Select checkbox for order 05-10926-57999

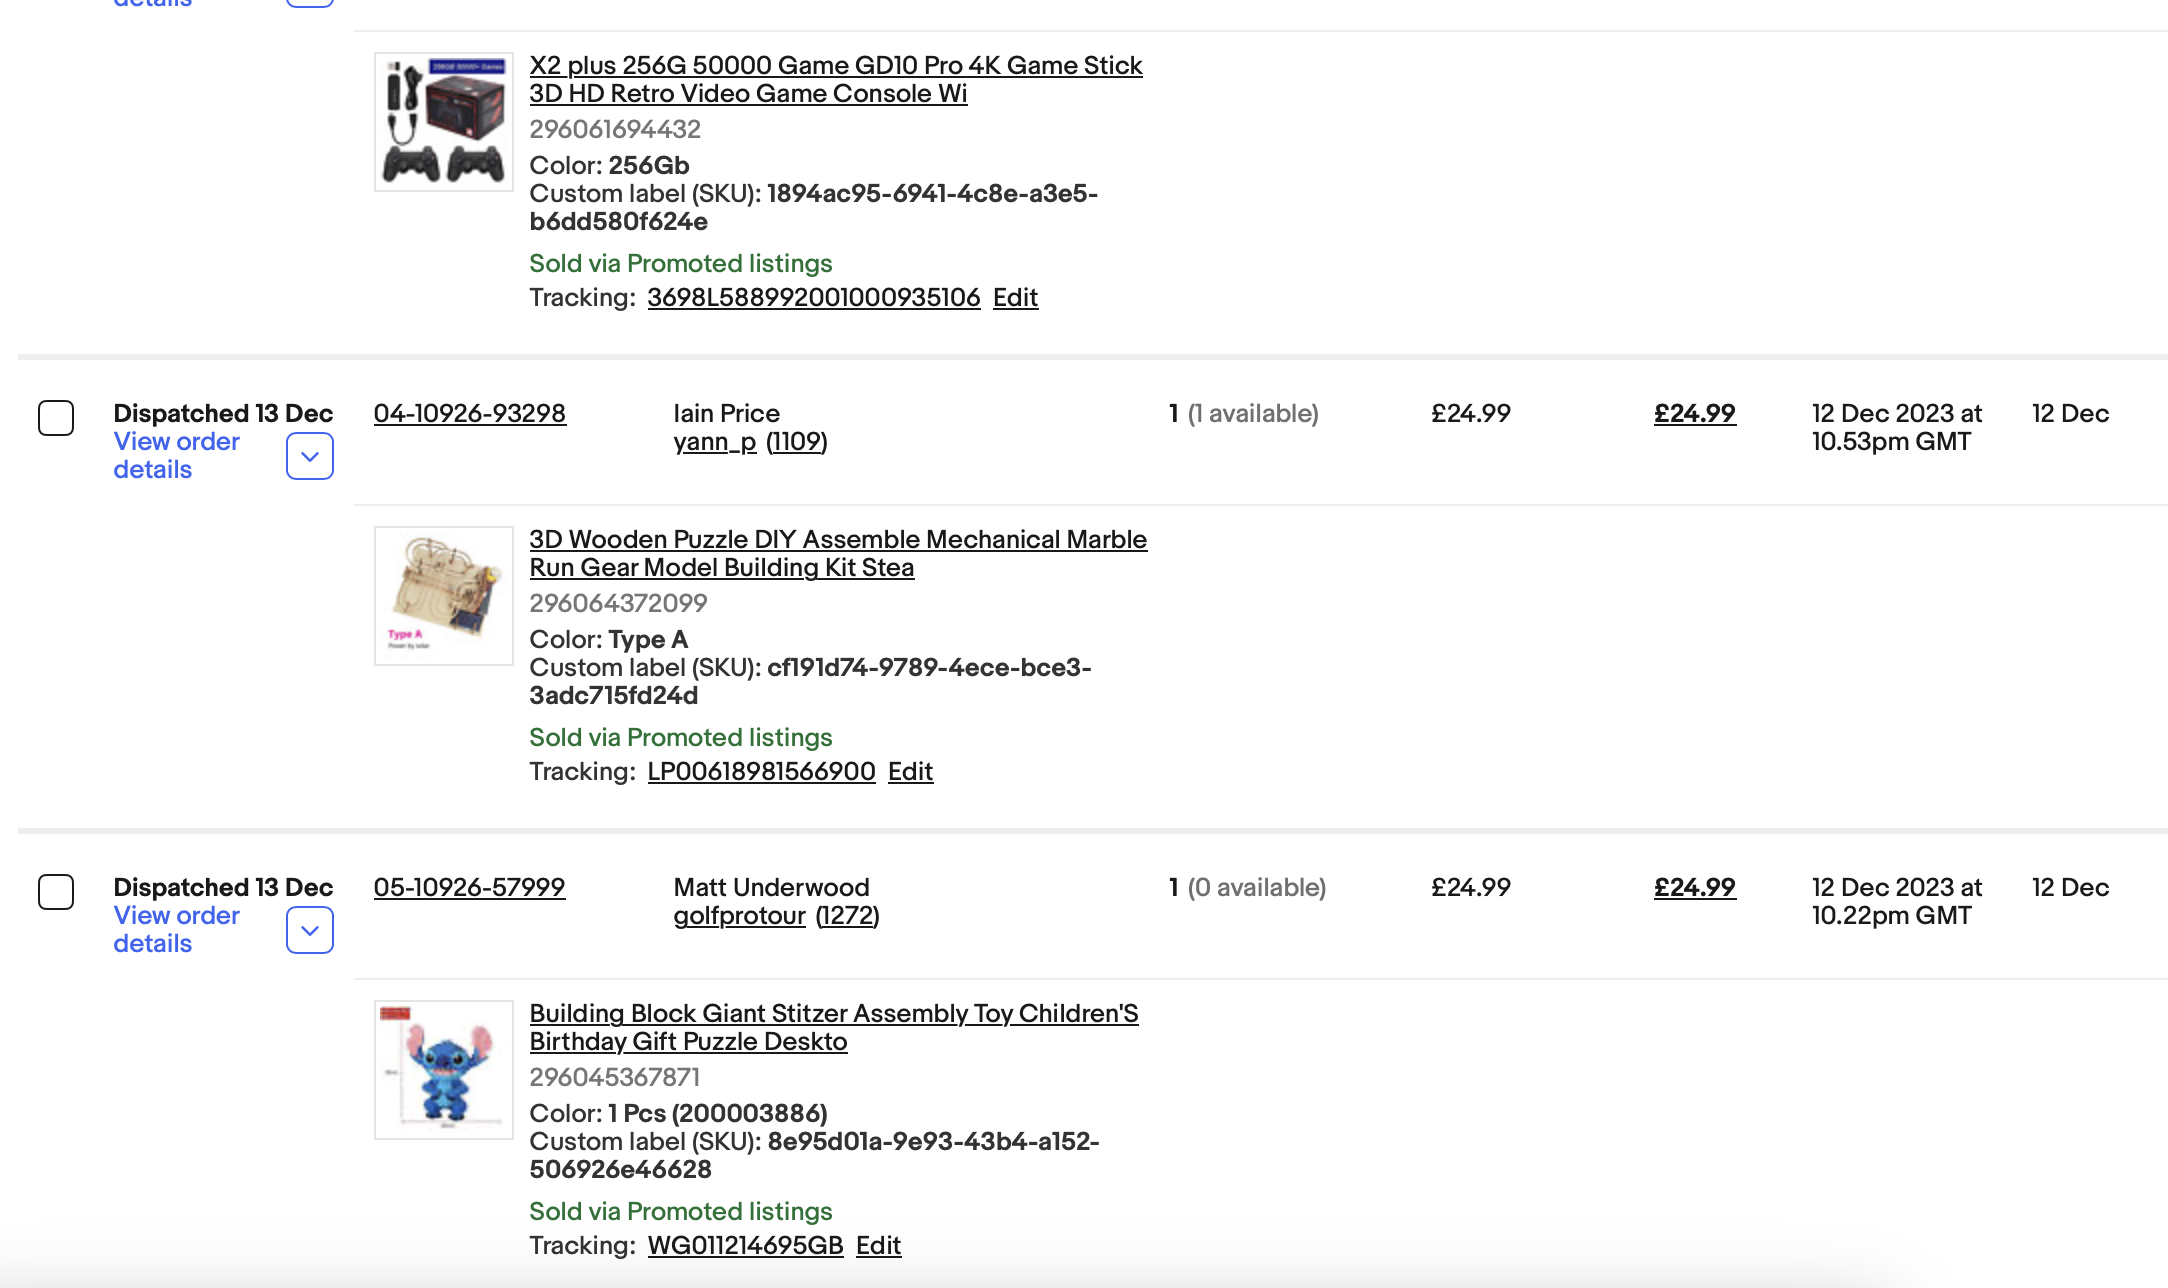click(x=56, y=892)
